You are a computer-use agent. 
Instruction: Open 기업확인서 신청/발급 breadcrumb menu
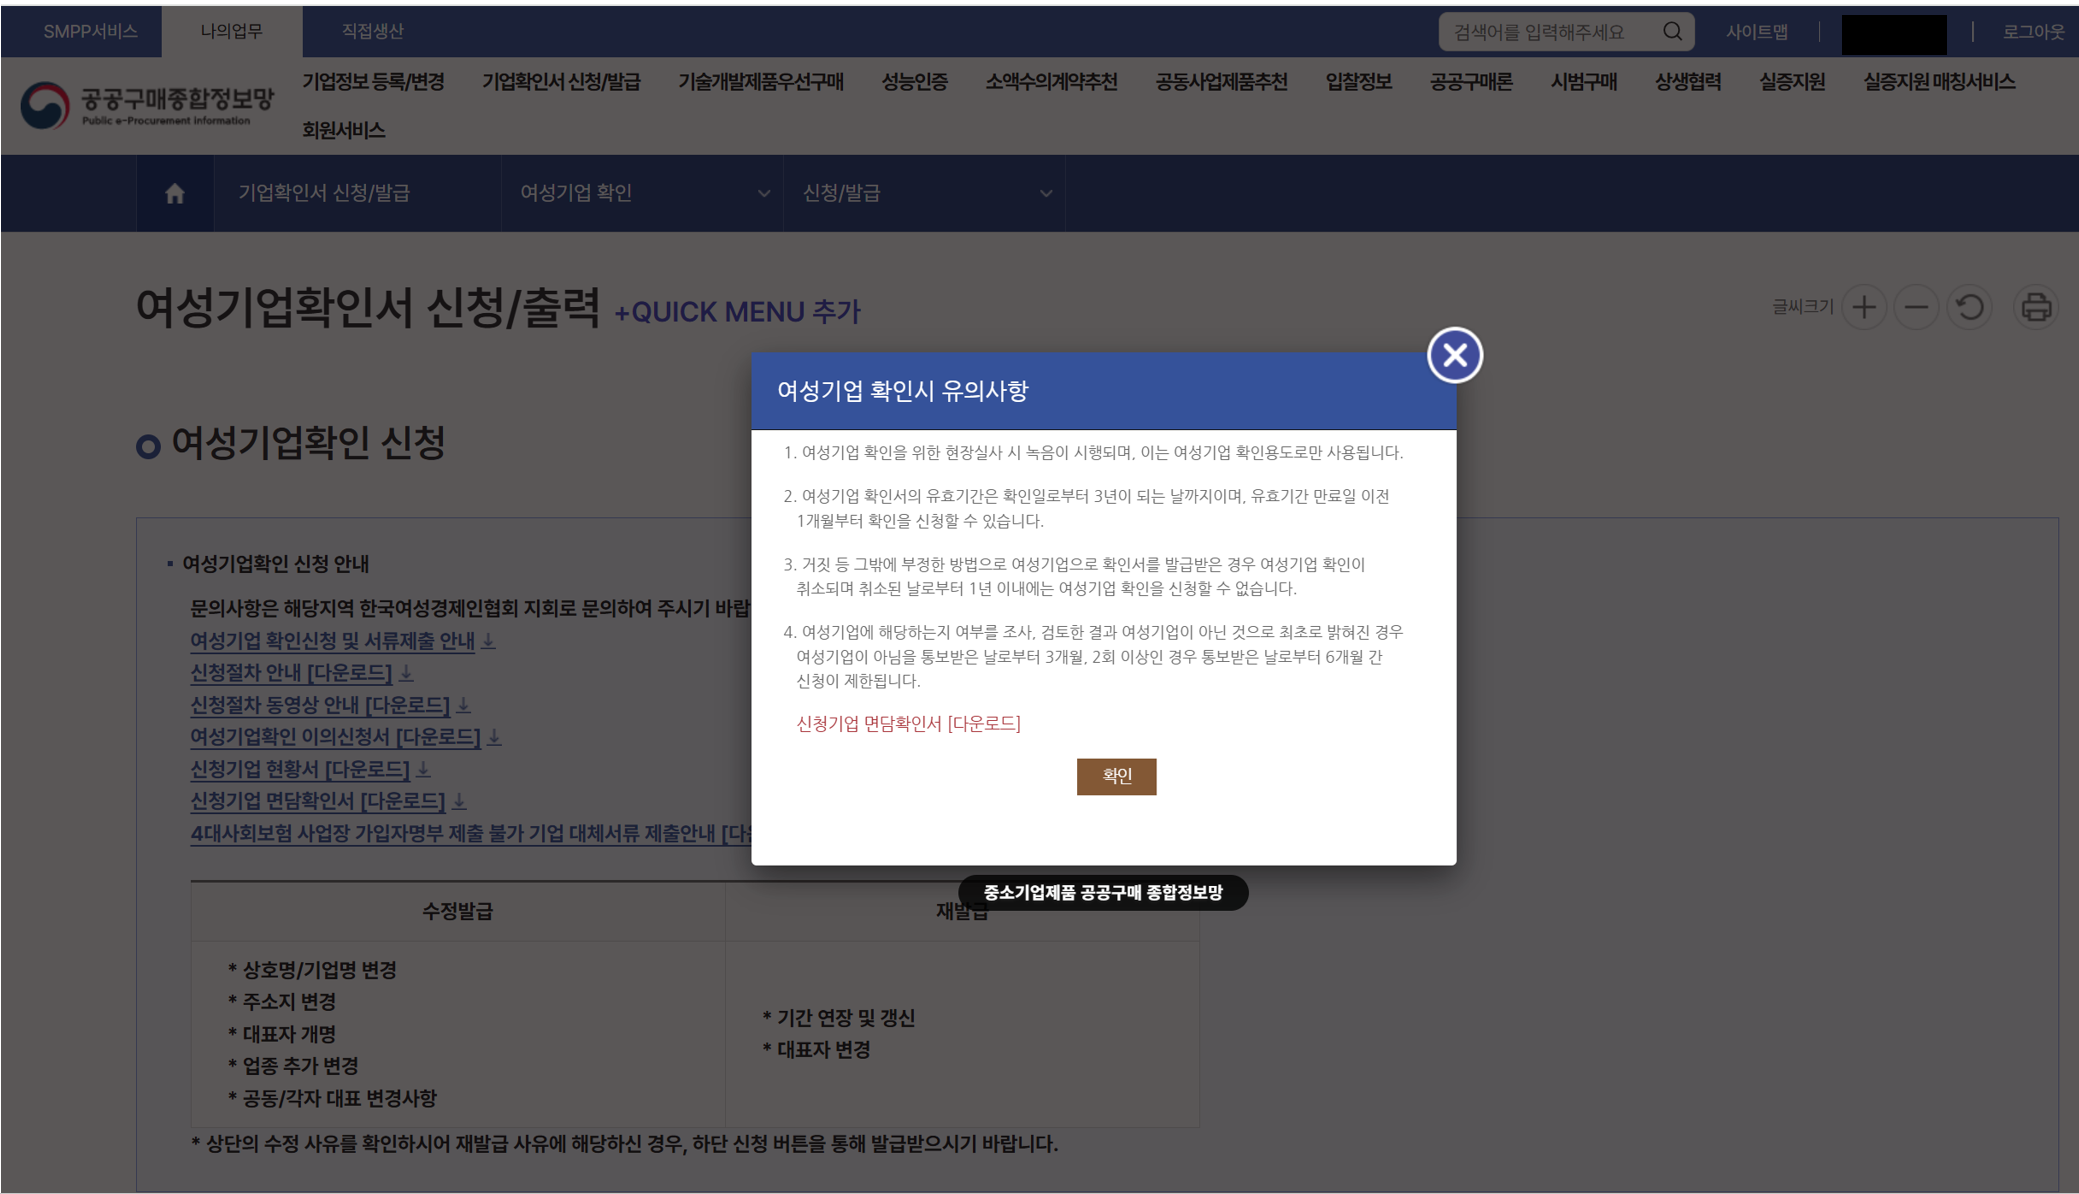(x=324, y=193)
